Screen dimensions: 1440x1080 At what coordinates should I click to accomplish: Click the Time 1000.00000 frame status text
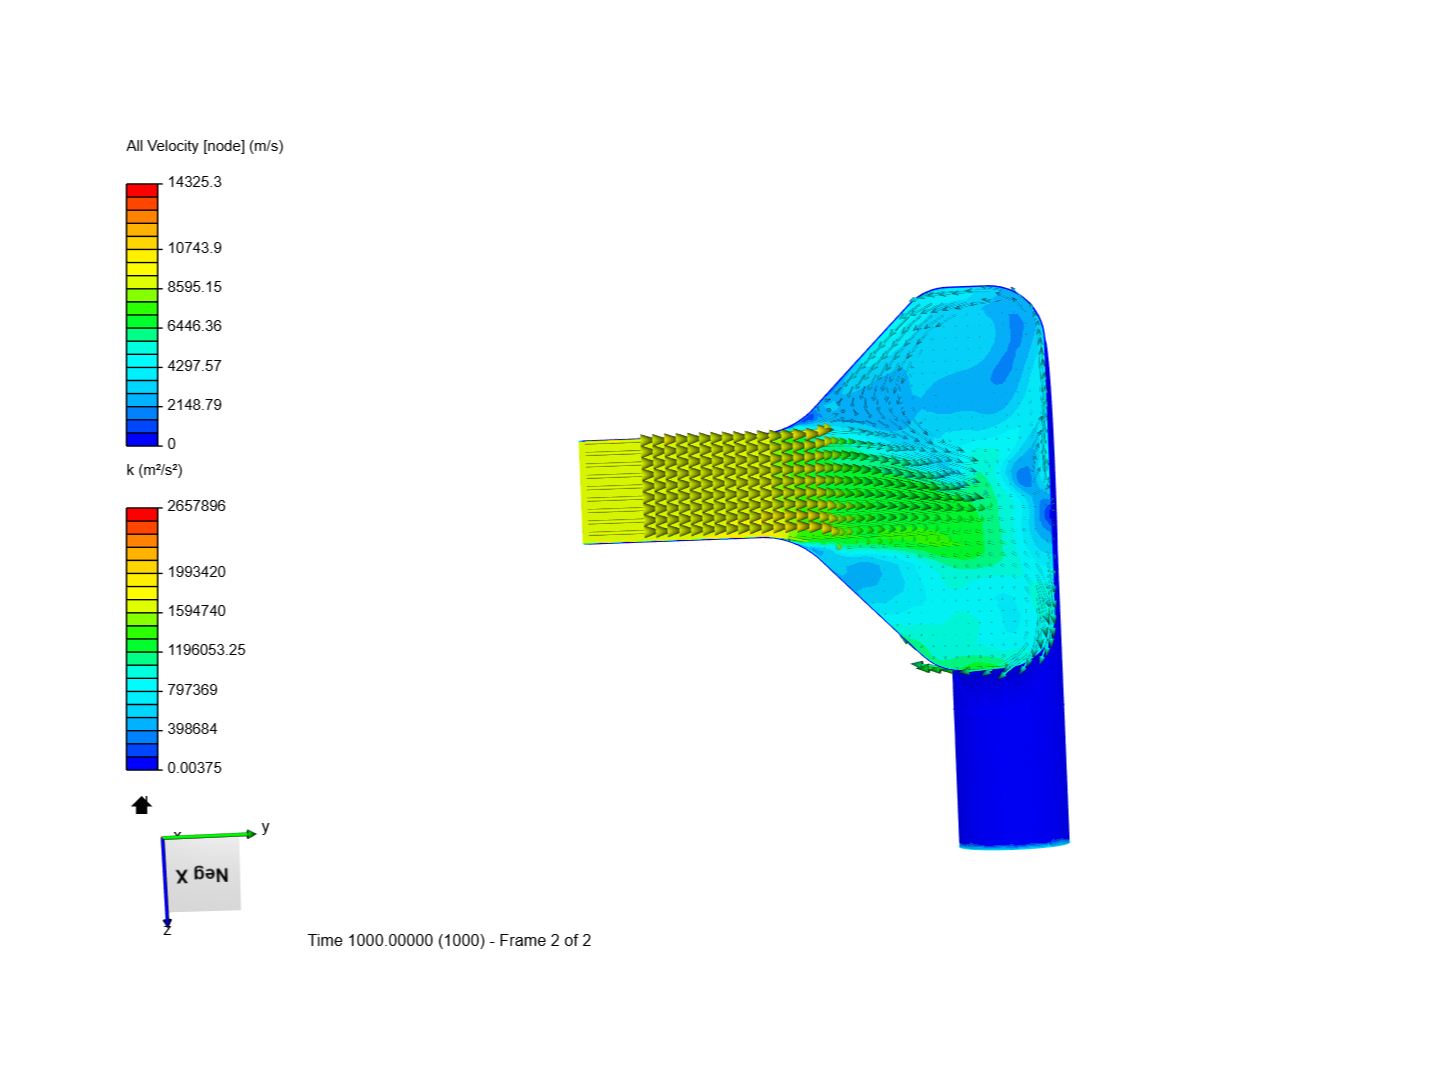pos(449,940)
